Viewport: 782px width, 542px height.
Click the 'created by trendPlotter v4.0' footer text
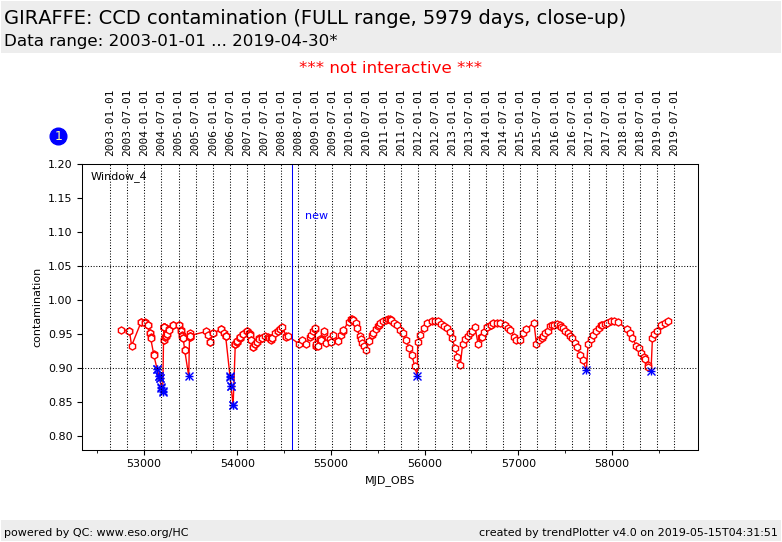(x=628, y=532)
